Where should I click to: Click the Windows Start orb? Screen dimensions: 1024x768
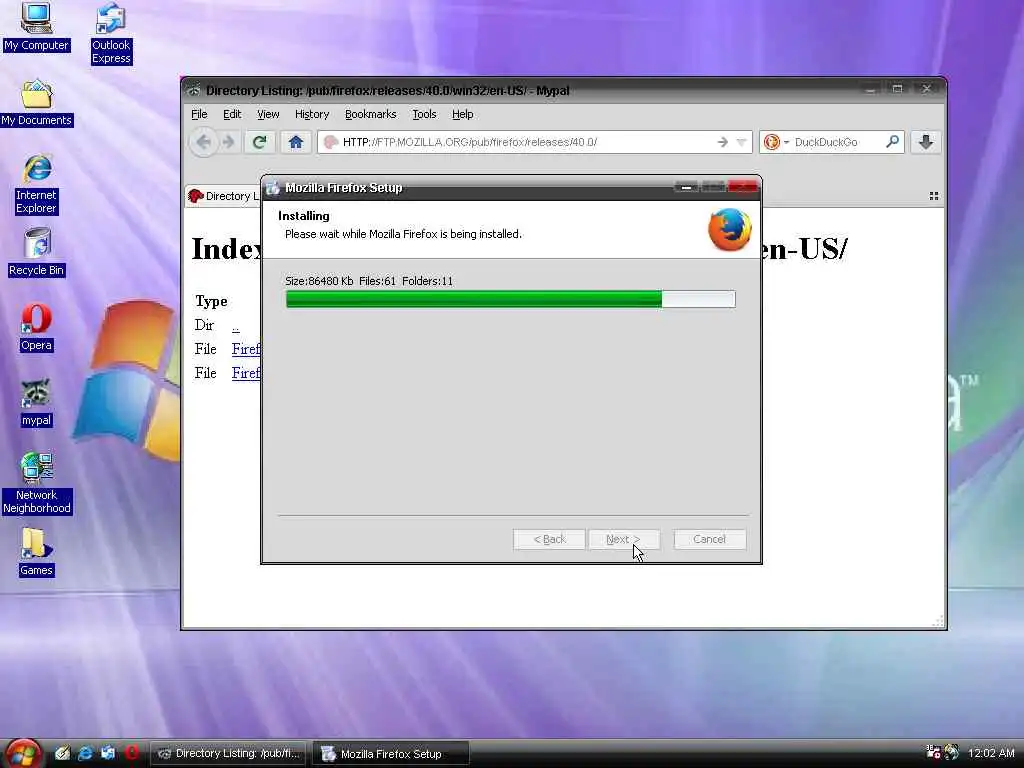click(22, 754)
